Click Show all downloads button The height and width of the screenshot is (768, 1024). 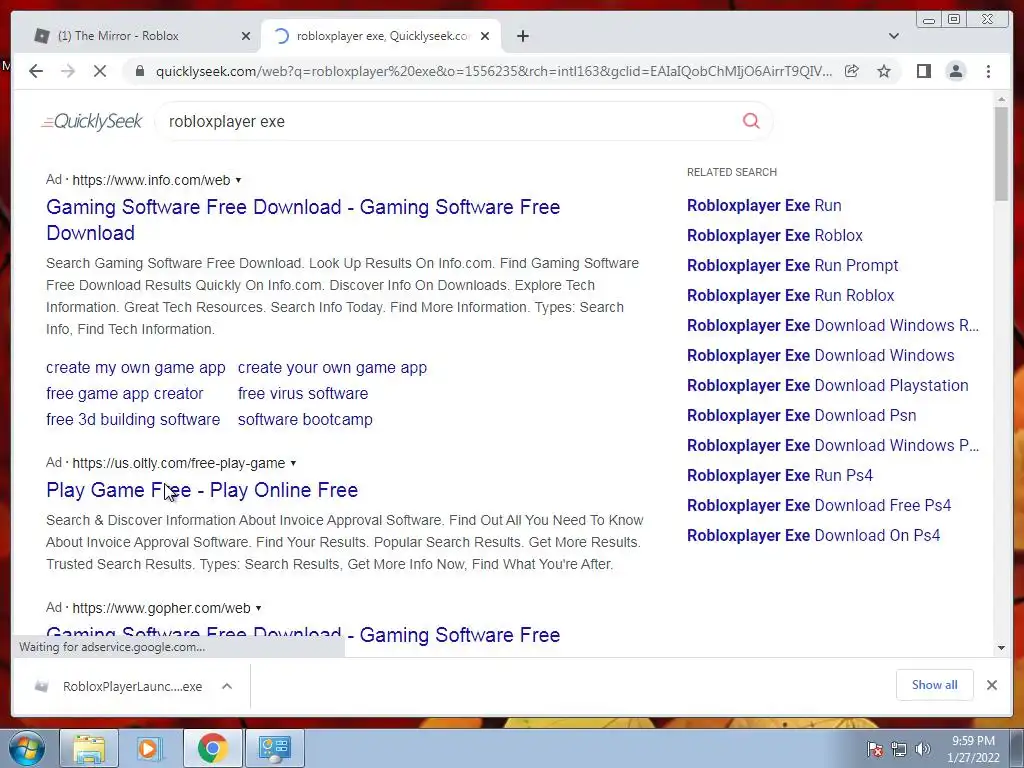coord(935,685)
